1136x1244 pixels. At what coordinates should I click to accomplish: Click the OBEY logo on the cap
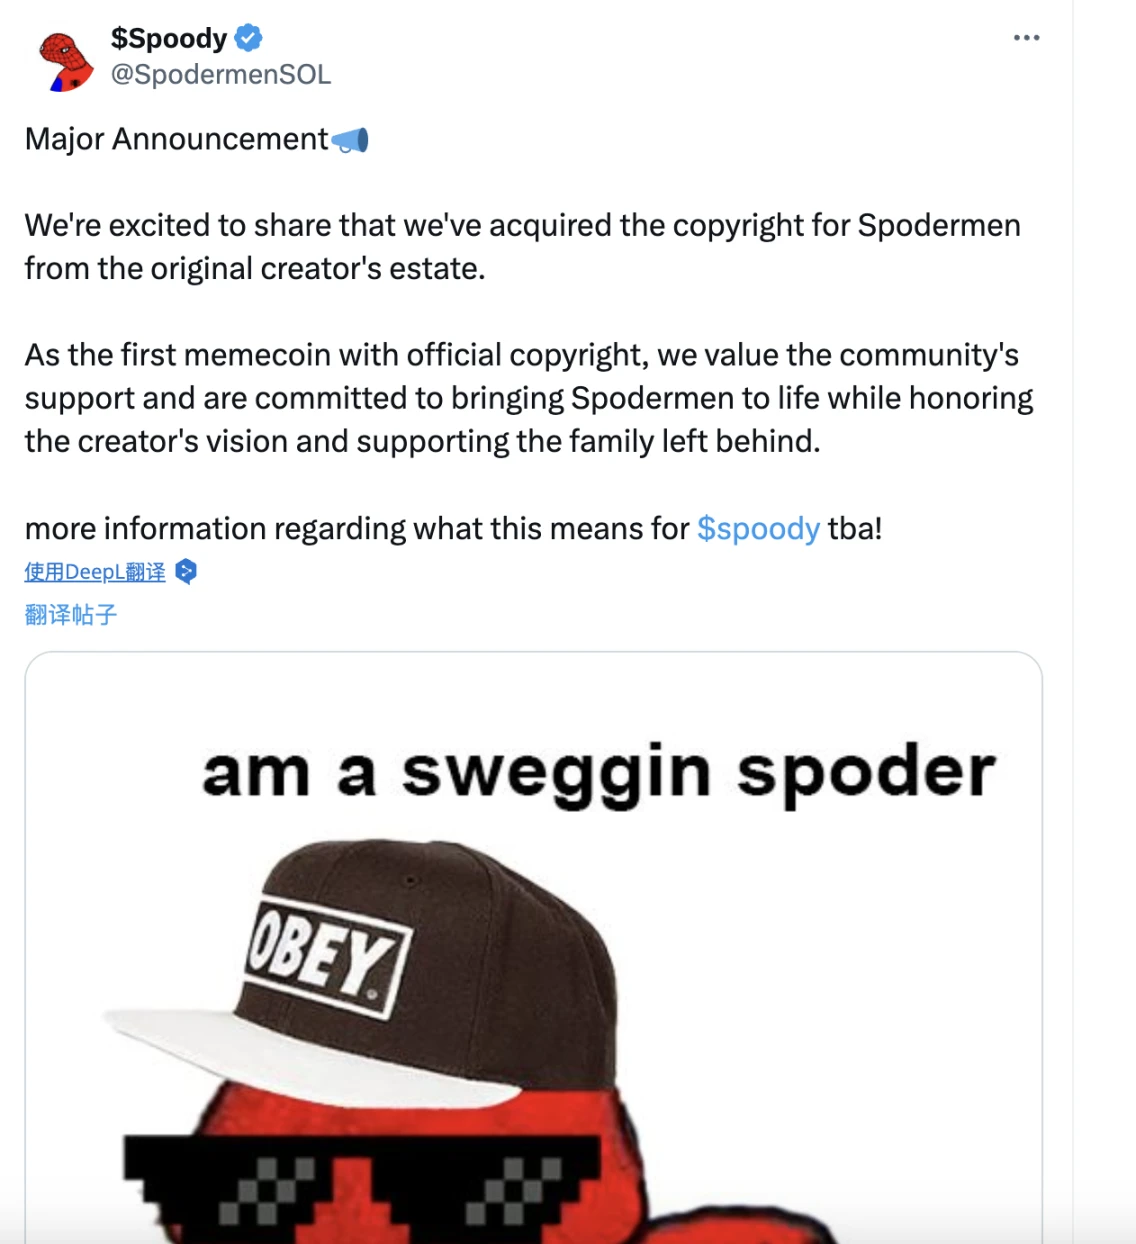[x=327, y=957]
